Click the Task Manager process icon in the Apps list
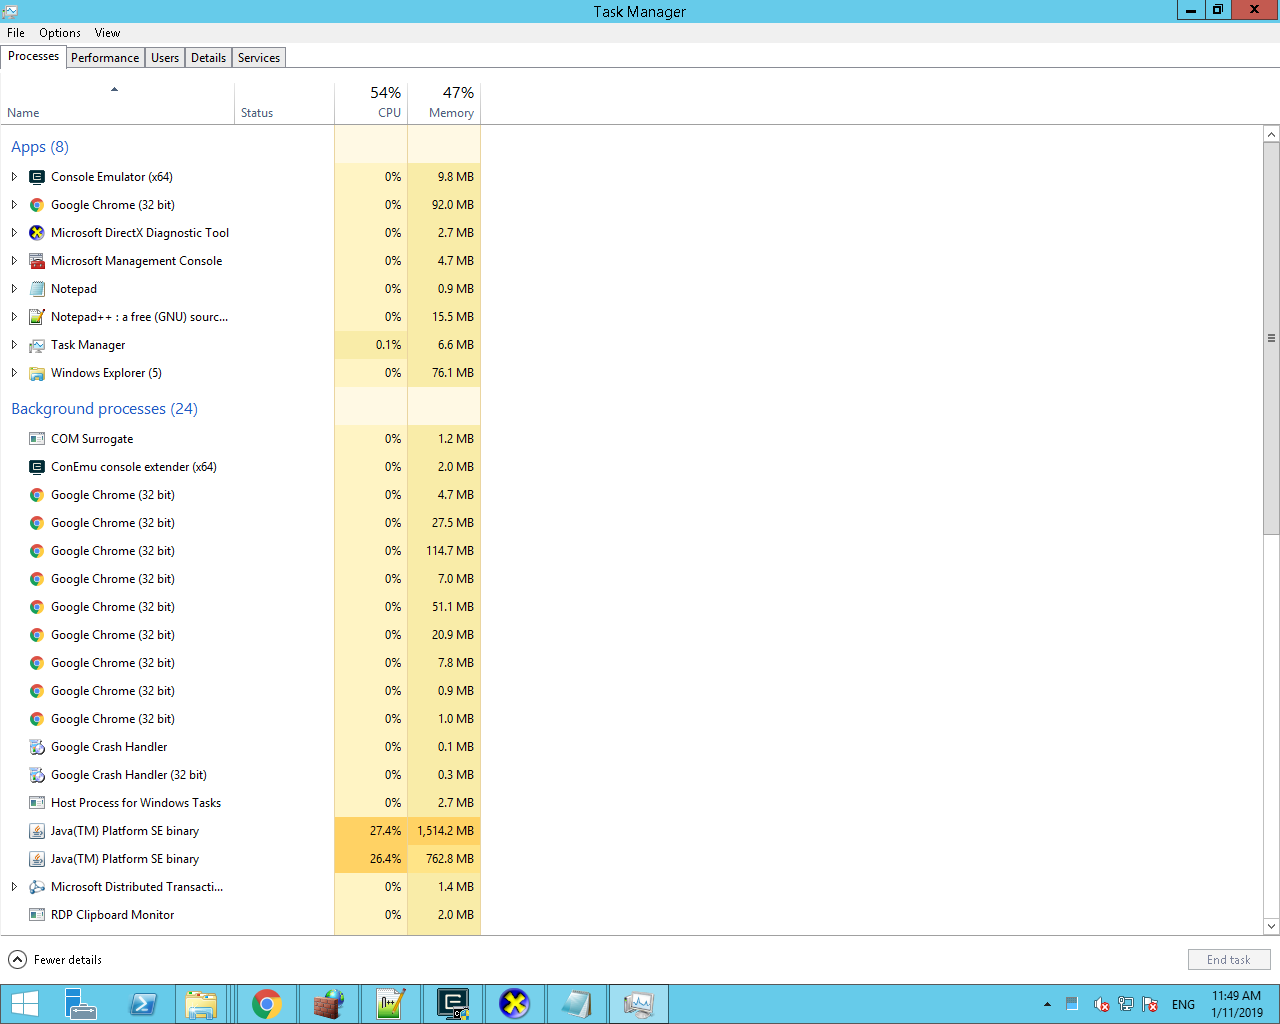 click(37, 345)
